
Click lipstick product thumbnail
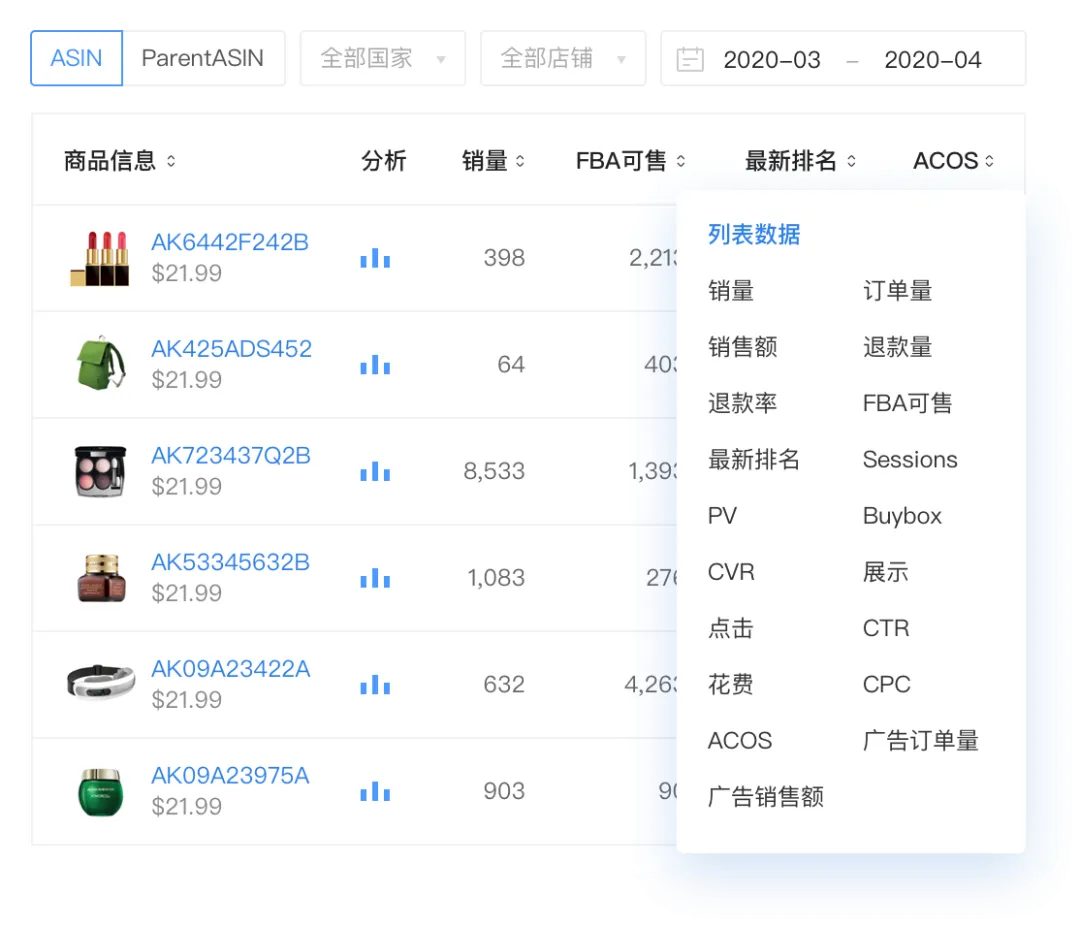pos(100,258)
